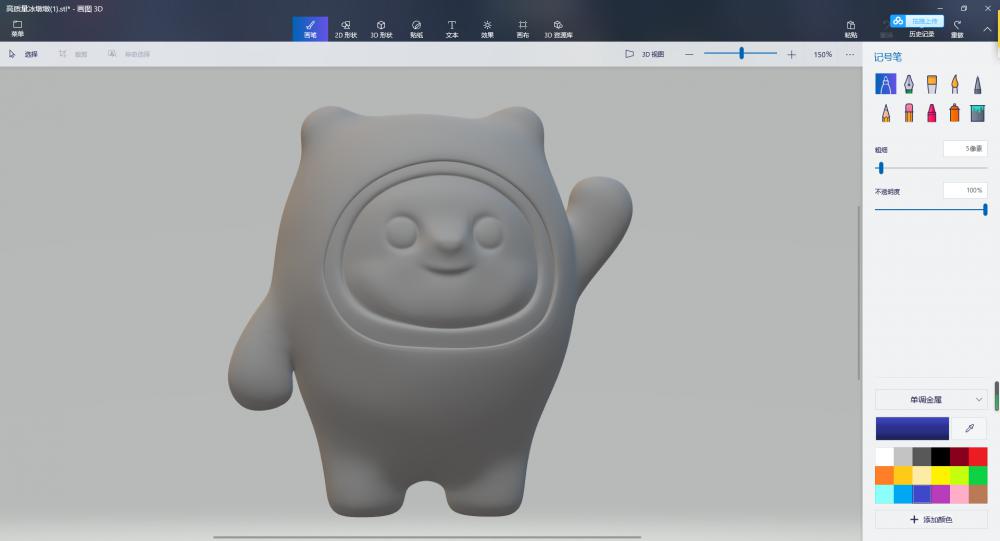Click the 5像素 thickness input field
Image resolution: width=1000 pixels, height=541 pixels.
point(965,149)
